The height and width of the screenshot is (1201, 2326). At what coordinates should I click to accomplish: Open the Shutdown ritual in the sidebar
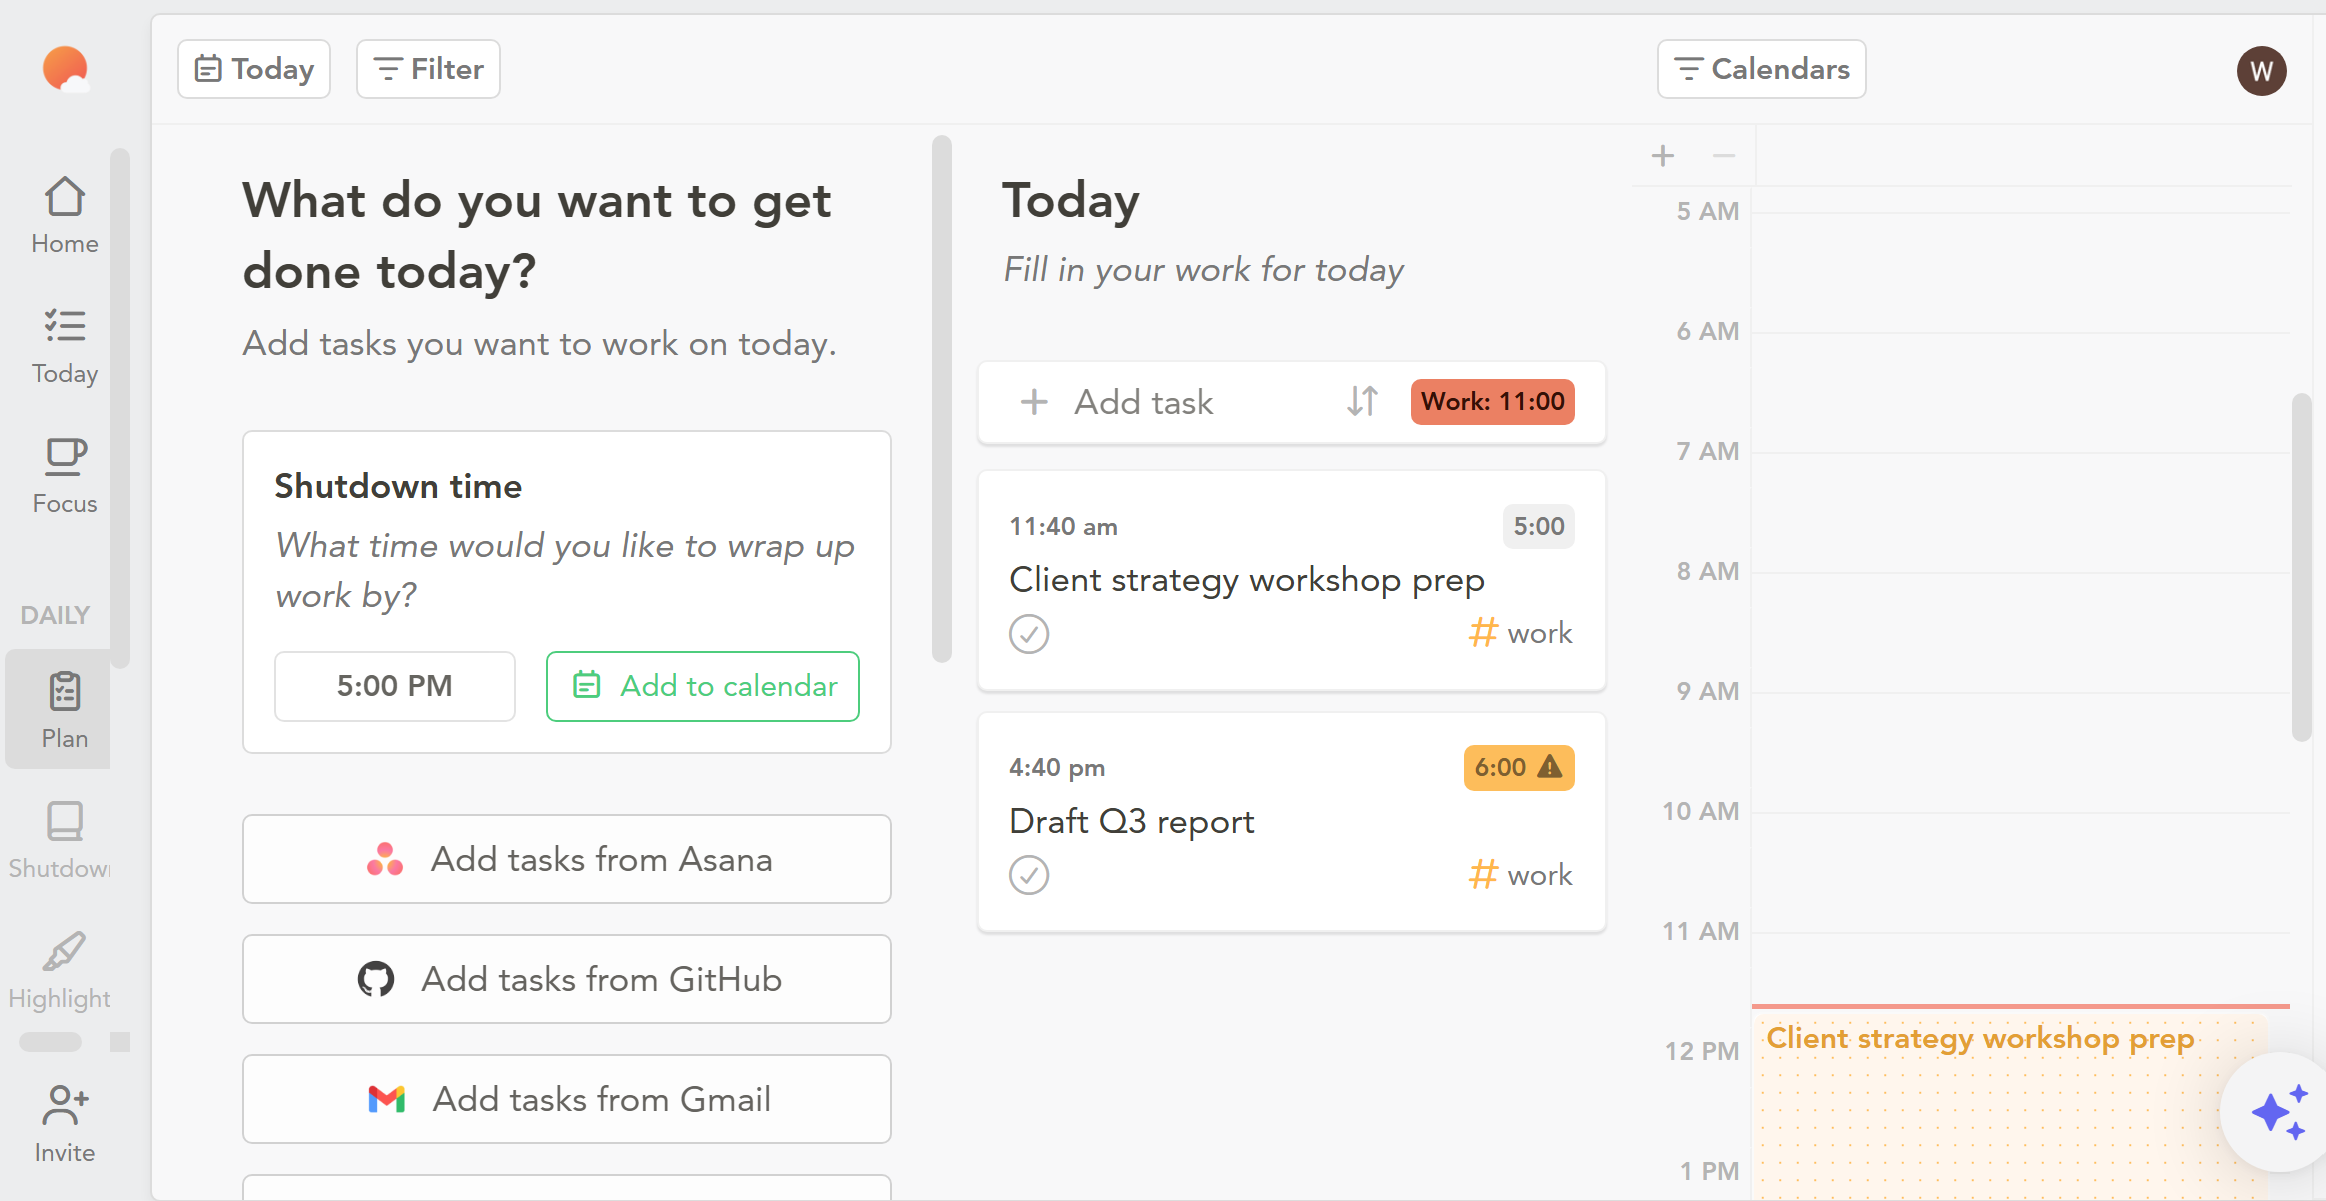click(x=58, y=840)
